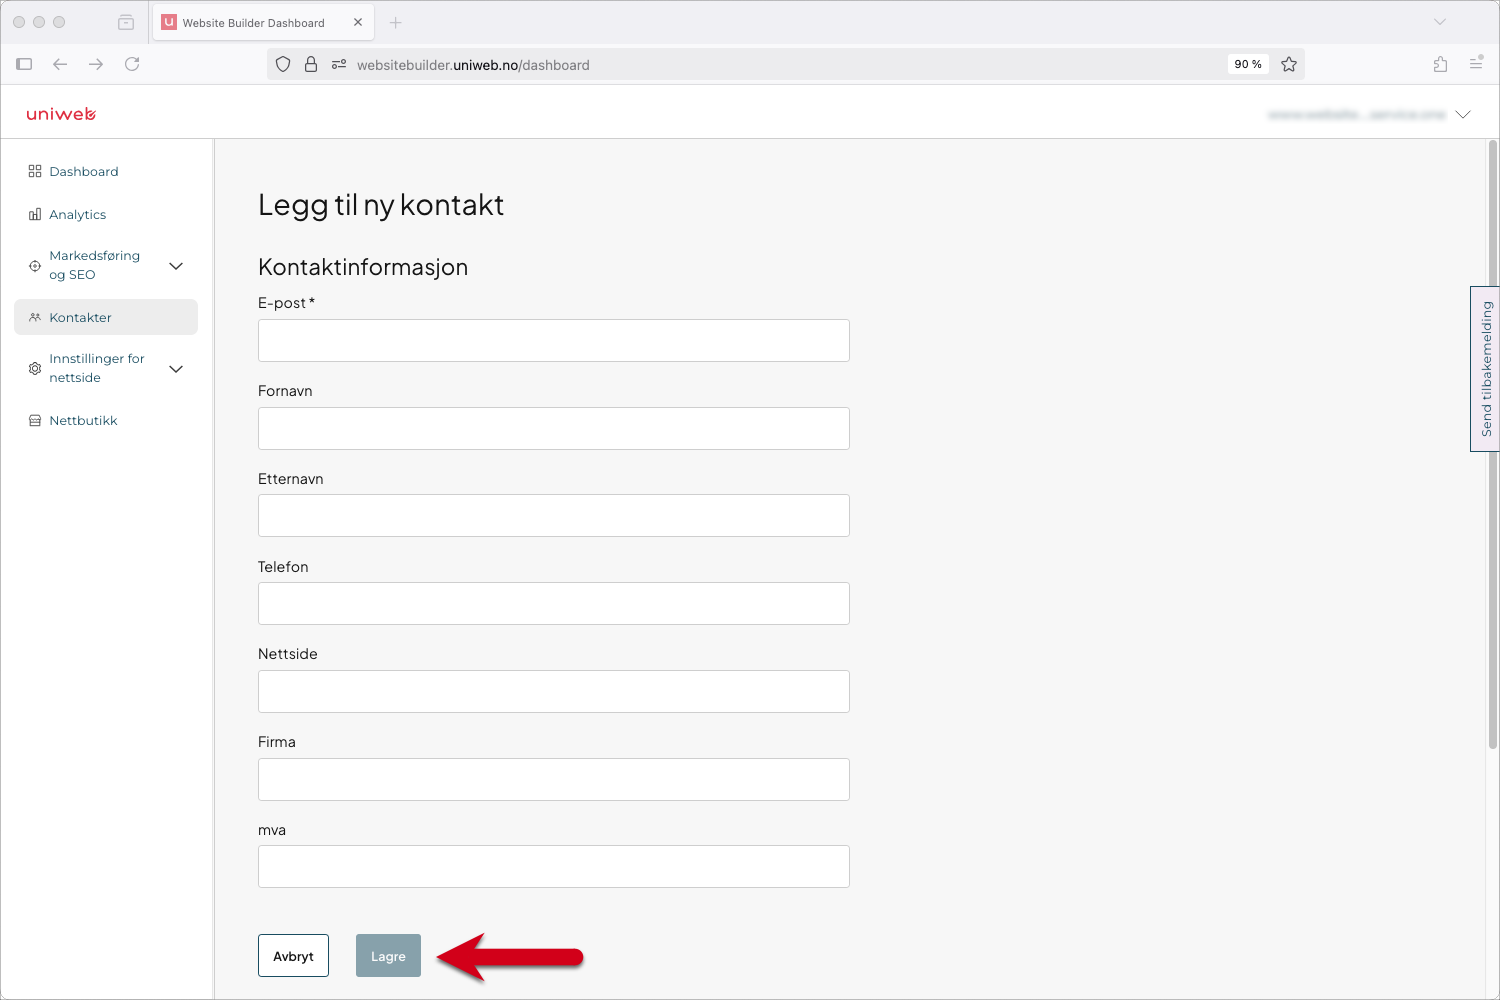Open Kontakter in the sidebar menu
The width and height of the screenshot is (1500, 1000).
(x=106, y=317)
